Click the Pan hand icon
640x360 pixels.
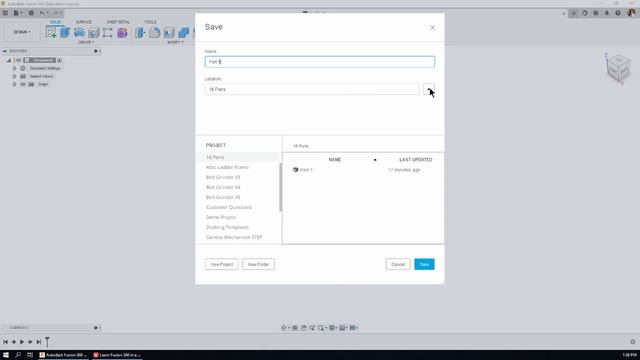coord(304,328)
